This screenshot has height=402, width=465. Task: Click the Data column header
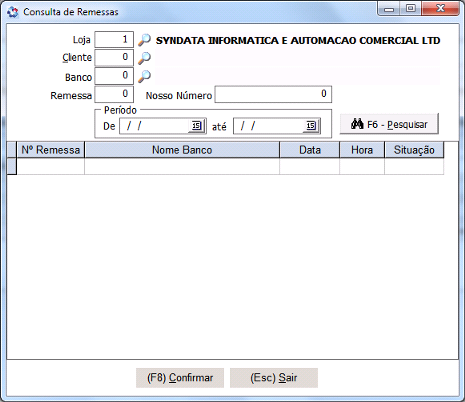click(x=310, y=150)
